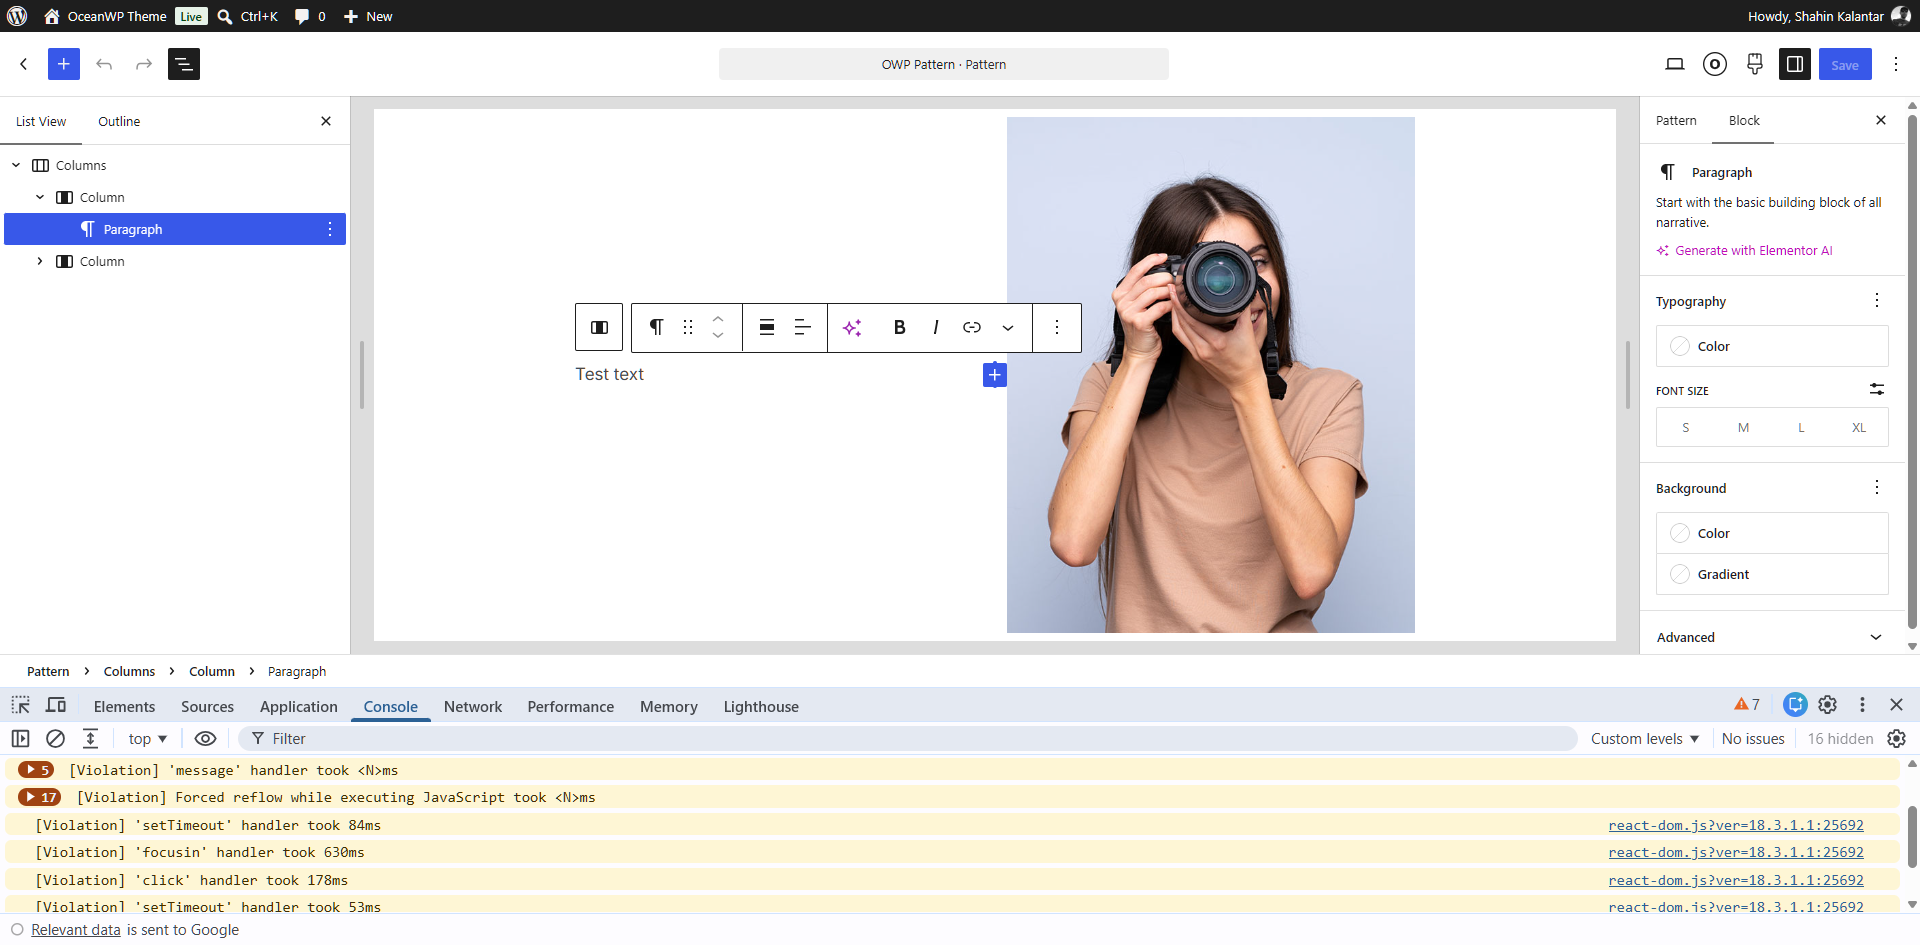Select the parent Column block icon
The image size is (1920, 945).
[x=599, y=327]
